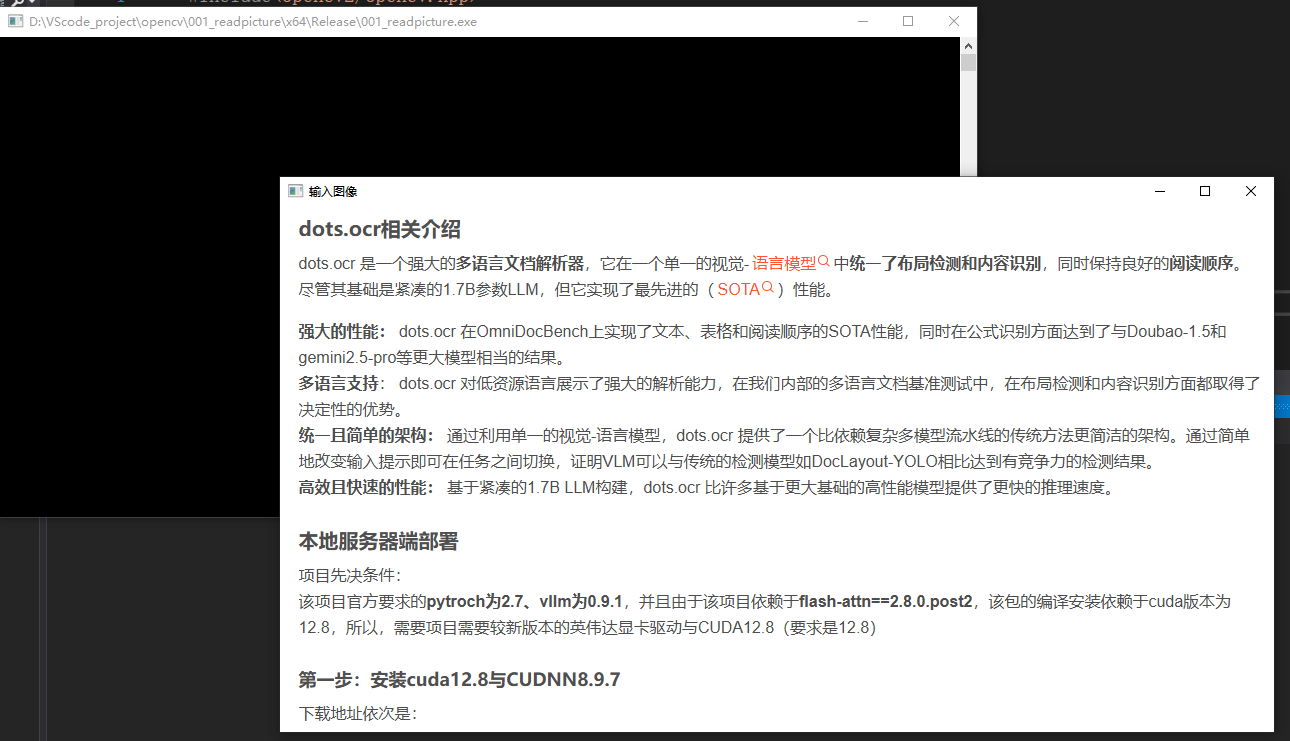The height and width of the screenshot is (741, 1290).
Task: Click bold text pytroch为2.7、vllm为0.9.1
Action: pos(525,602)
